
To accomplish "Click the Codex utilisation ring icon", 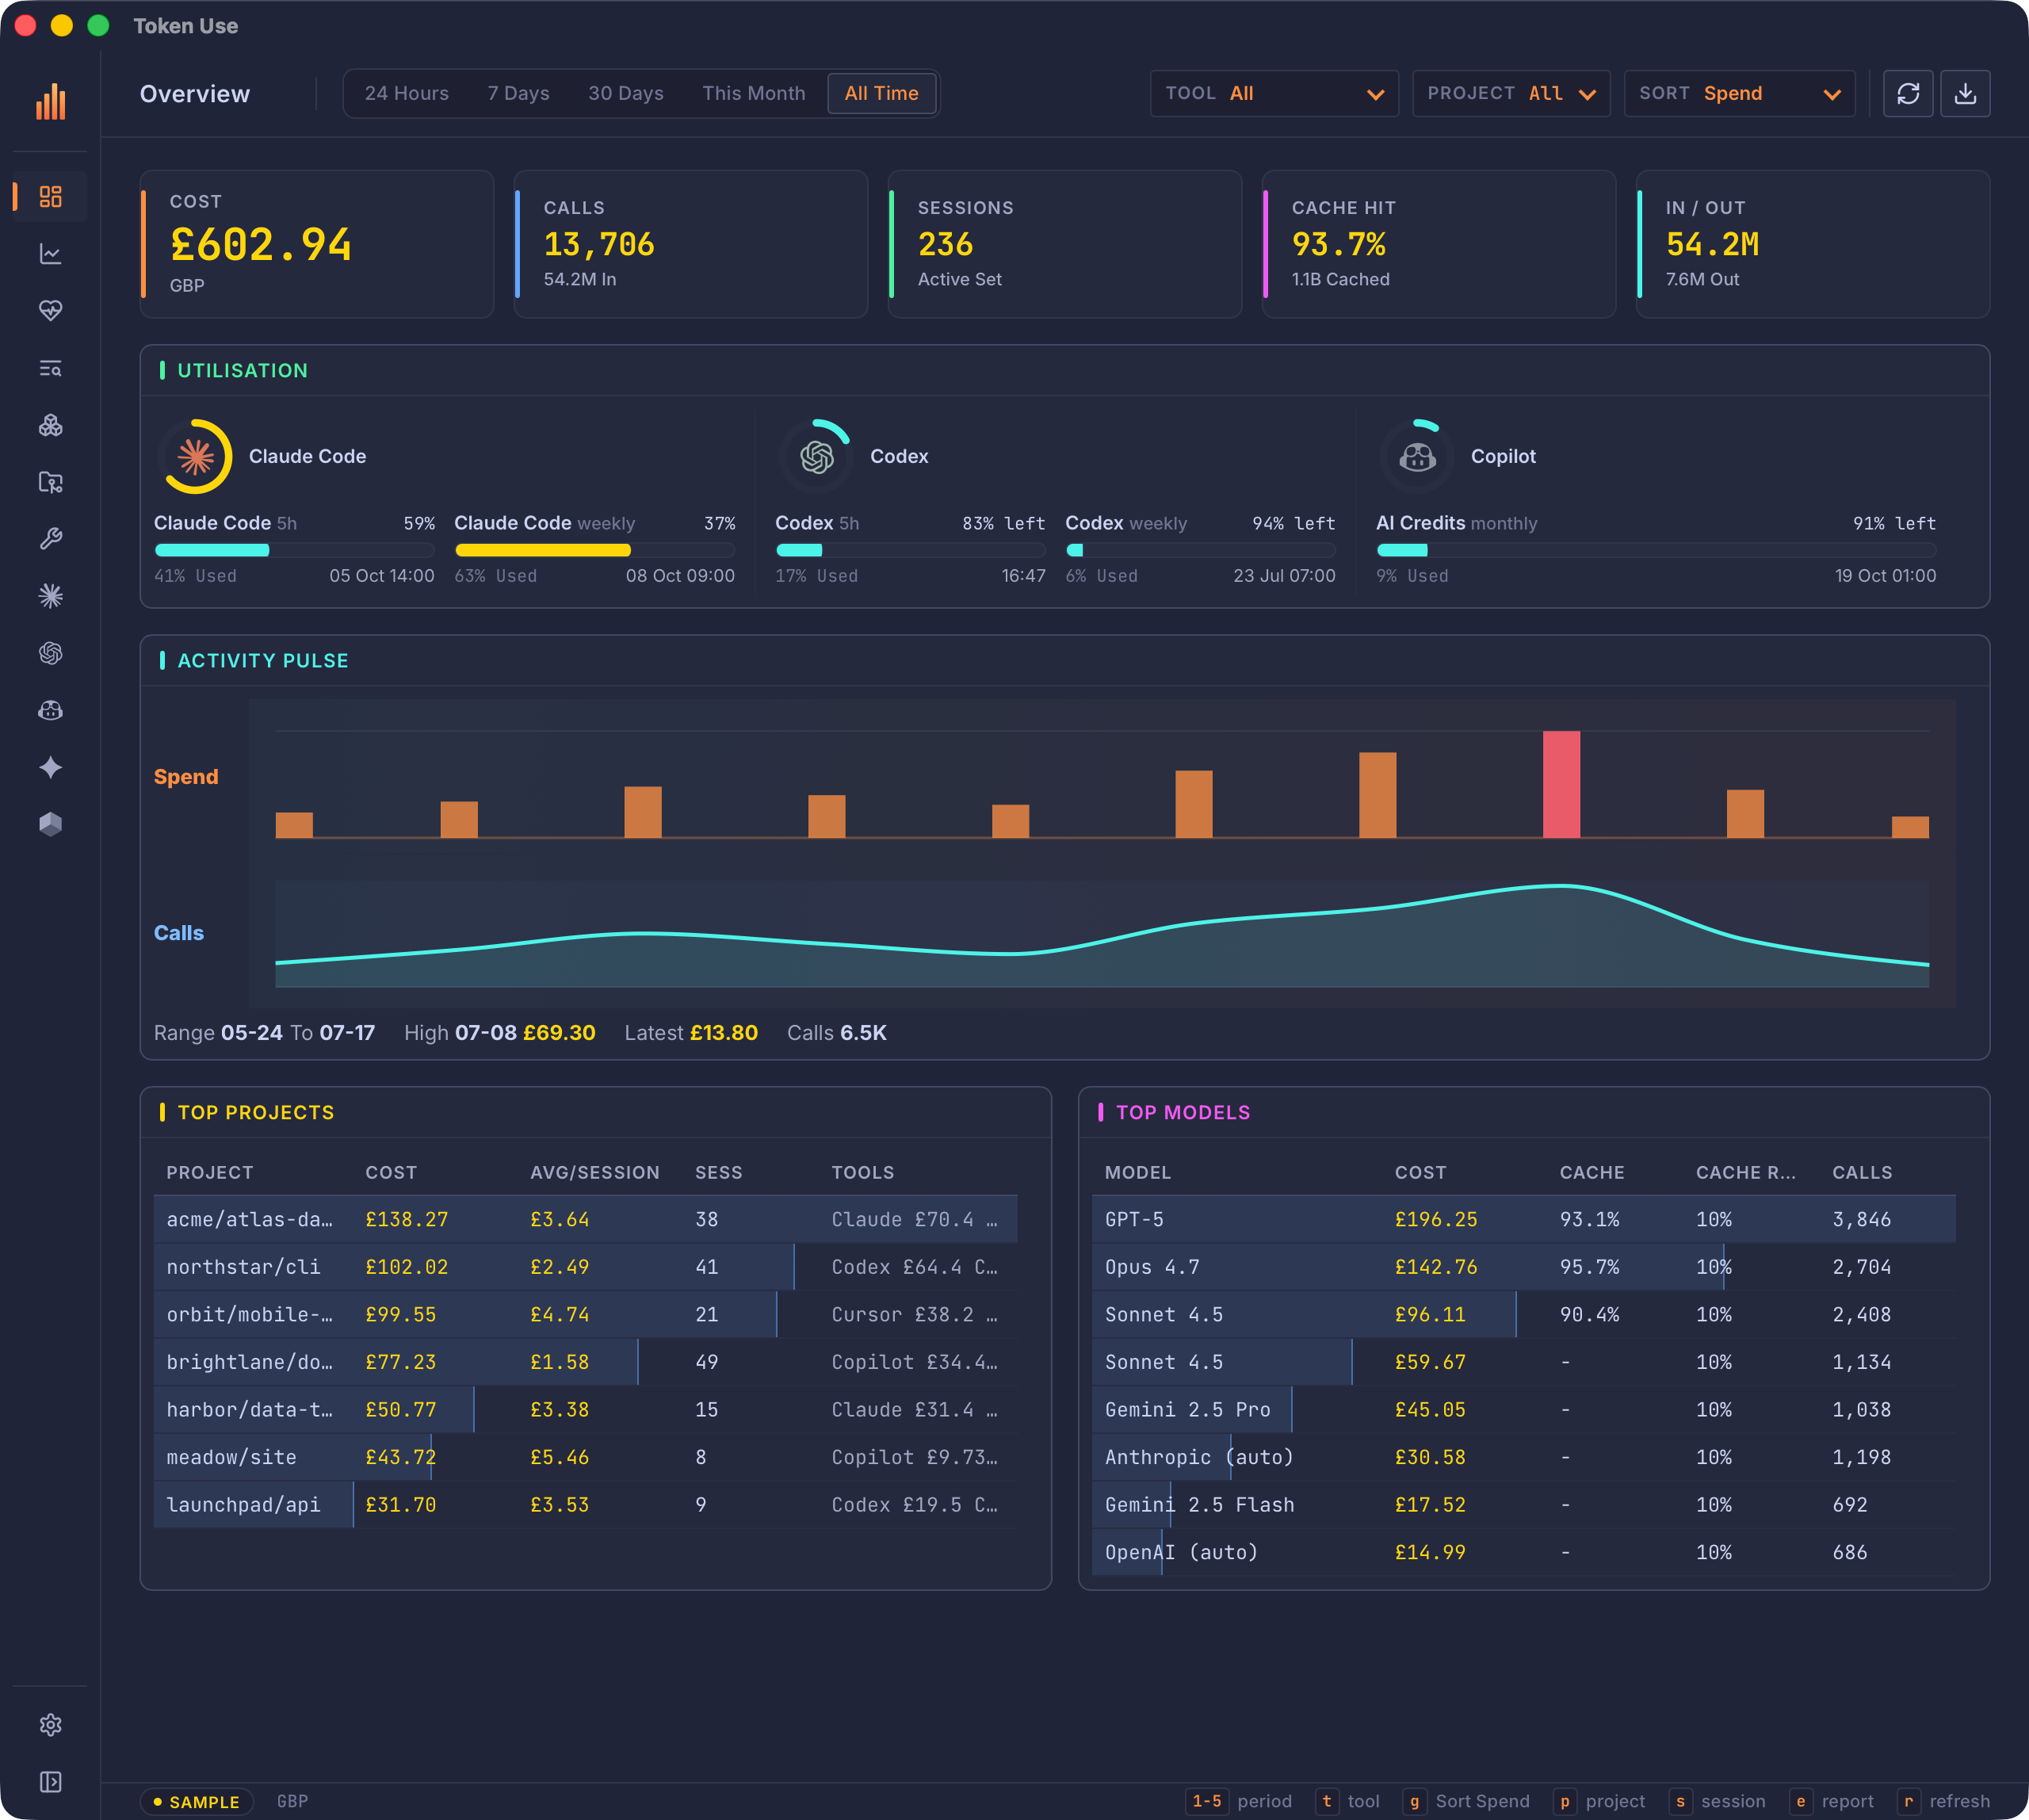I will [x=817, y=456].
